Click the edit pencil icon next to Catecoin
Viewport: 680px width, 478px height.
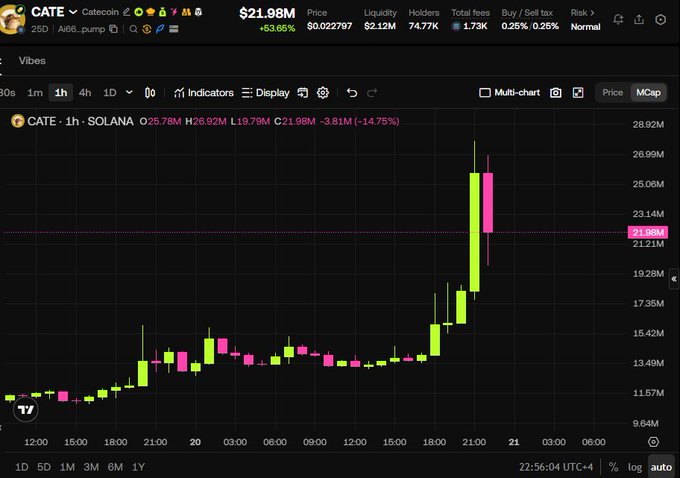127,12
